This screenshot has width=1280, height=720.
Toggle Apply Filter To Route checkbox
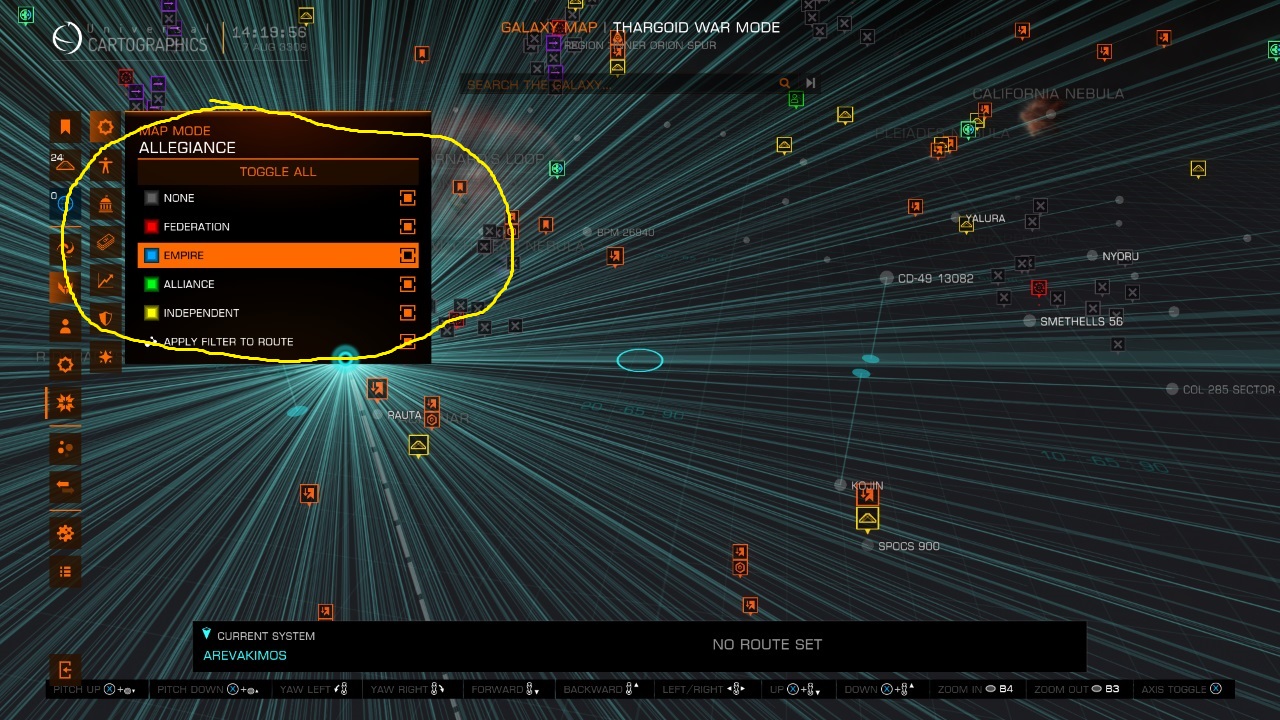pyautogui.click(x=407, y=342)
